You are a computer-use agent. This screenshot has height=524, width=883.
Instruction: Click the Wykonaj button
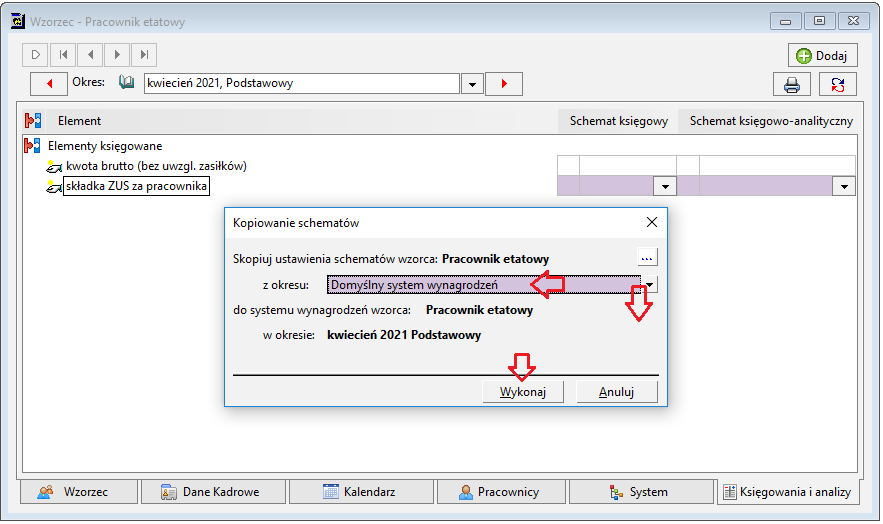[x=523, y=392]
